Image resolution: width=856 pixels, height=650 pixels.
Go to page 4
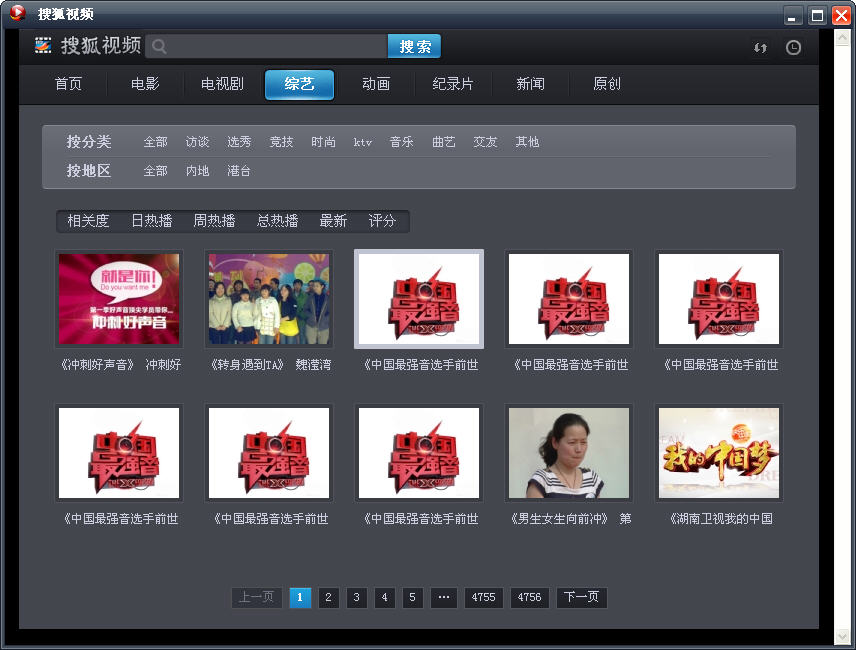[x=385, y=598]
